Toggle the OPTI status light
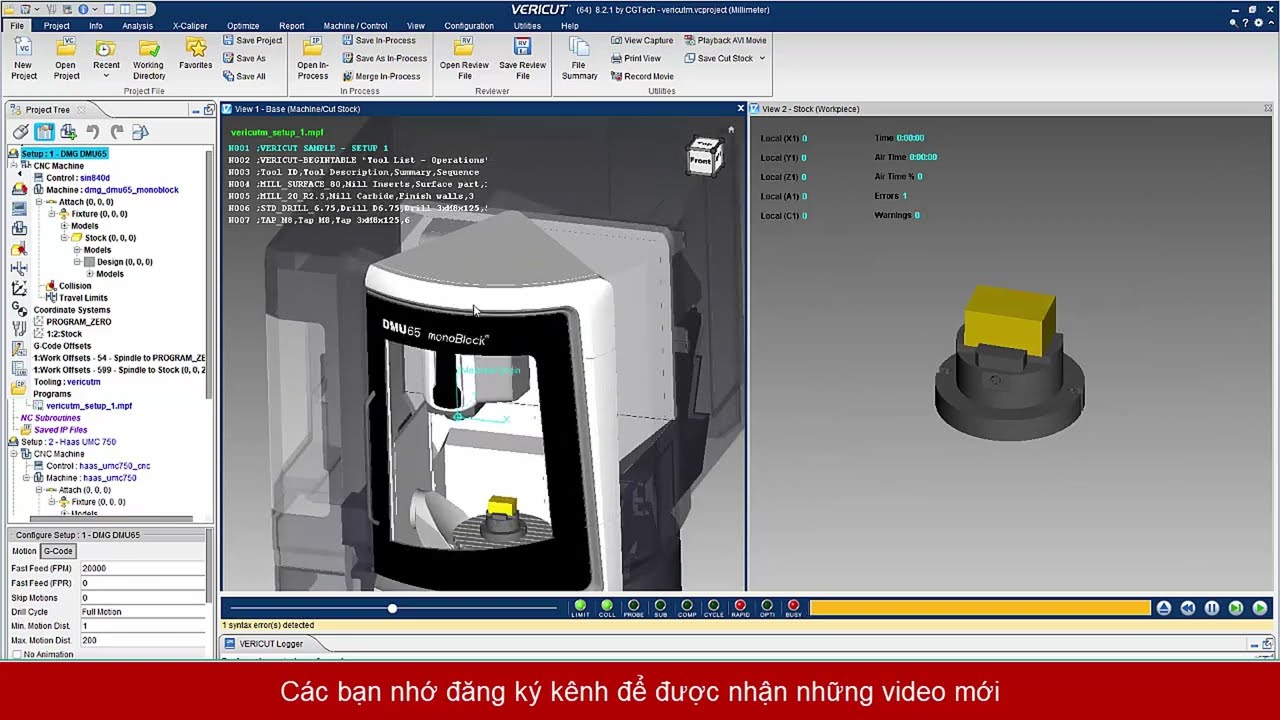The width and height of the screenshot is (1280, 720). point(767,607)
